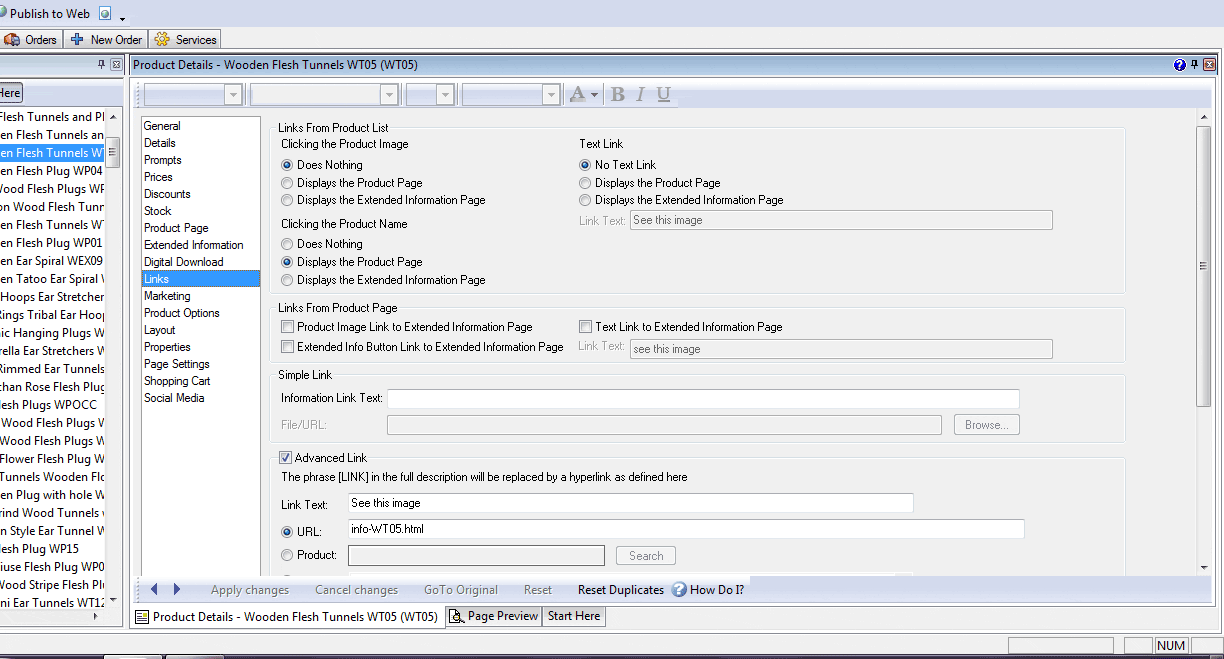Open the How Do I? help icon
This screenshot has width=1224, height=659.
(679, 590)
